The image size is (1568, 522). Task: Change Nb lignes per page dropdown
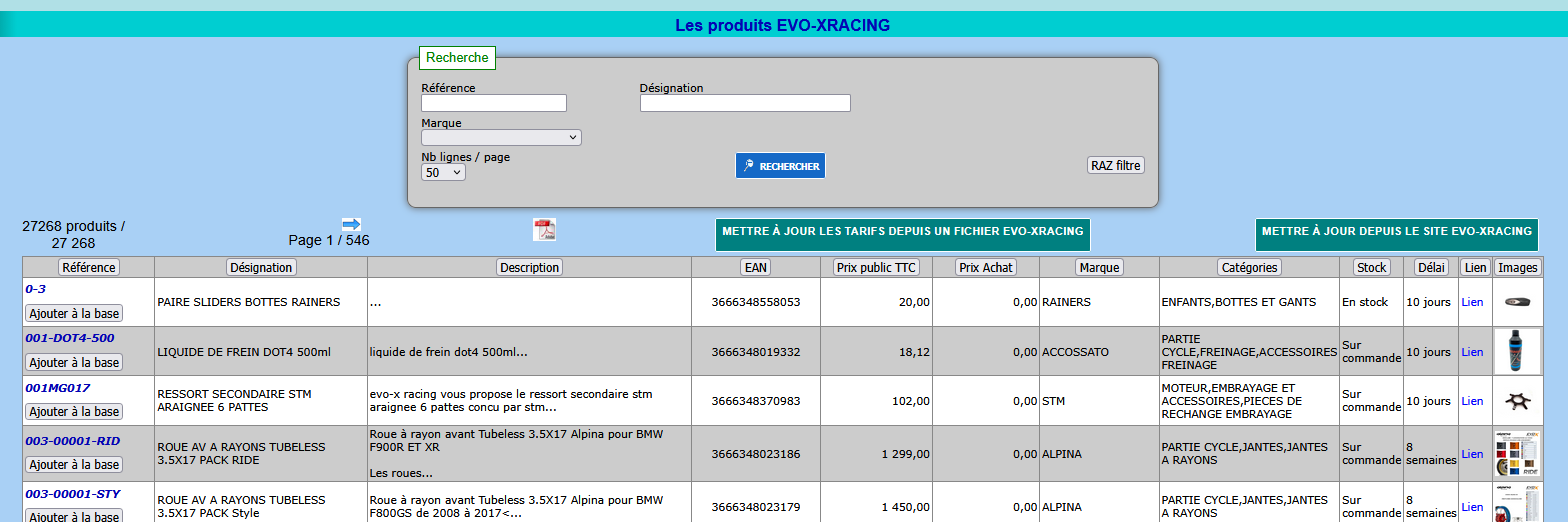443,173
